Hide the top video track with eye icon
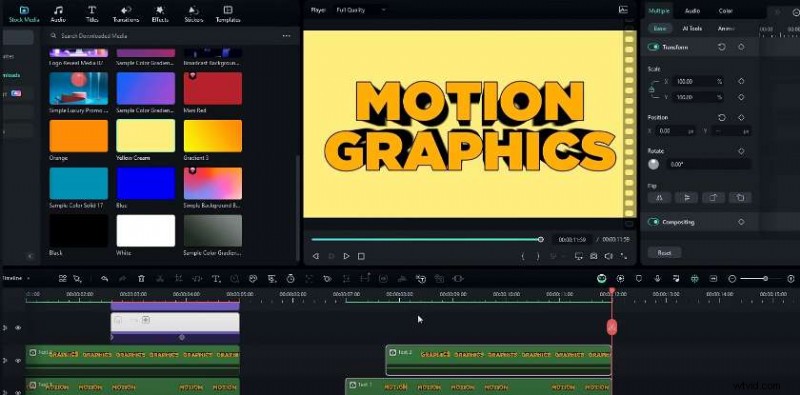Viewport: 800px width, 395px height. pyautogui.click(x=18, y=328)
